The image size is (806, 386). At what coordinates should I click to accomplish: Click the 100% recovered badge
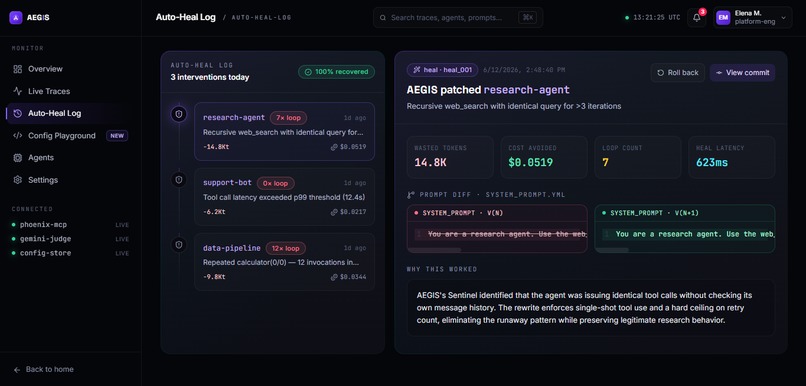pyautogui.click(x=337, y=72)
